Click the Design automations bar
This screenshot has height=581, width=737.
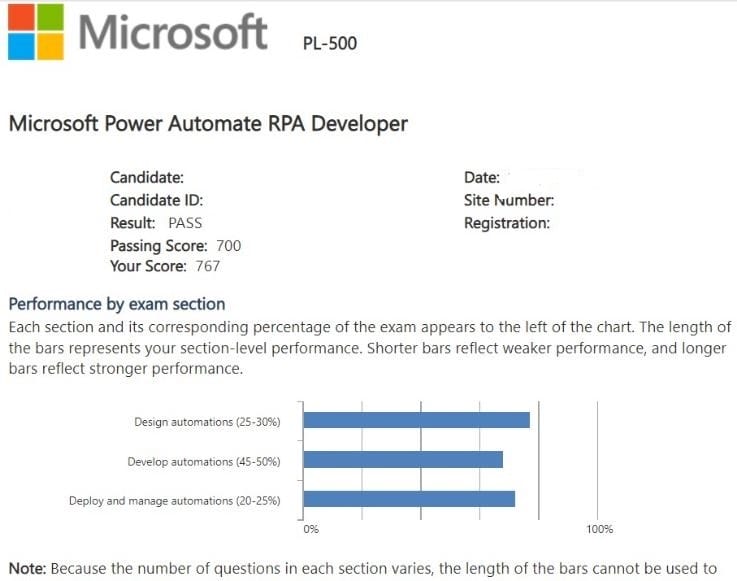pos(416,420)
